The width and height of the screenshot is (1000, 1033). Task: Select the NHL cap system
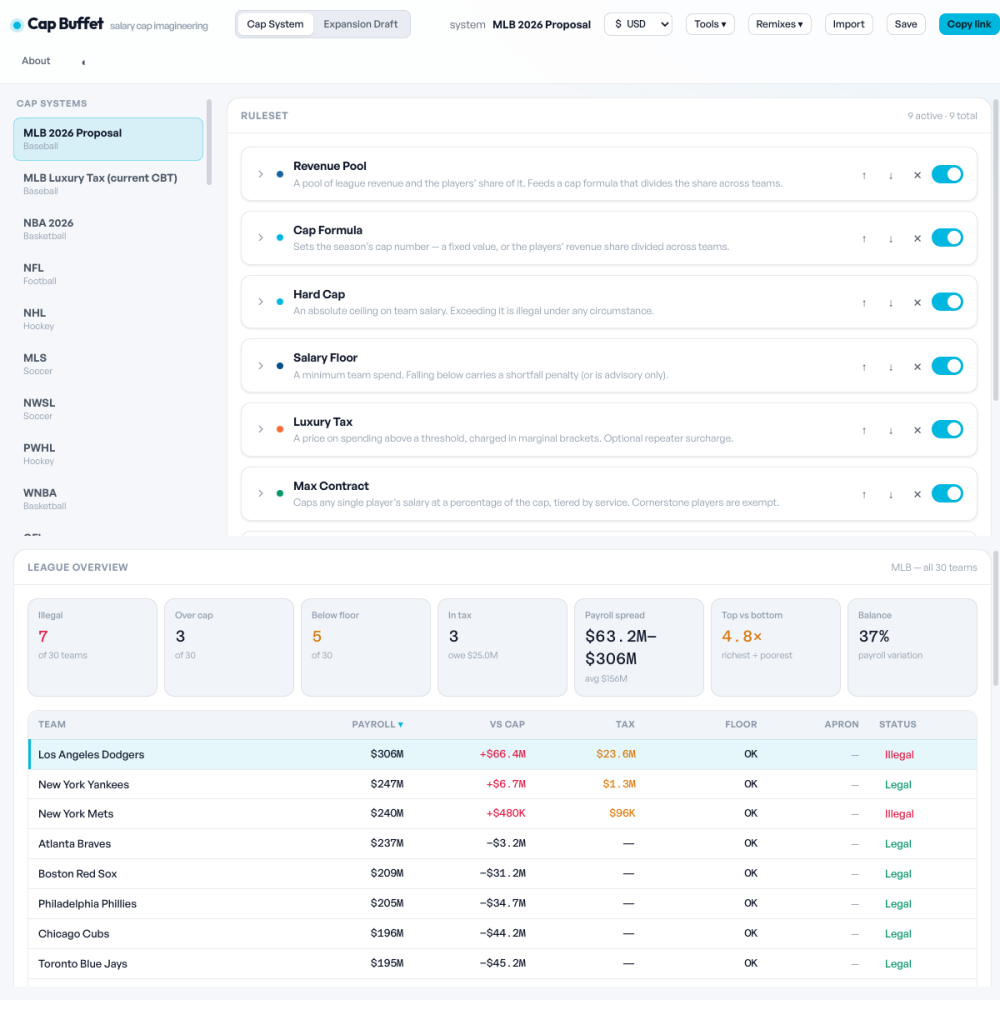(108, 319)
